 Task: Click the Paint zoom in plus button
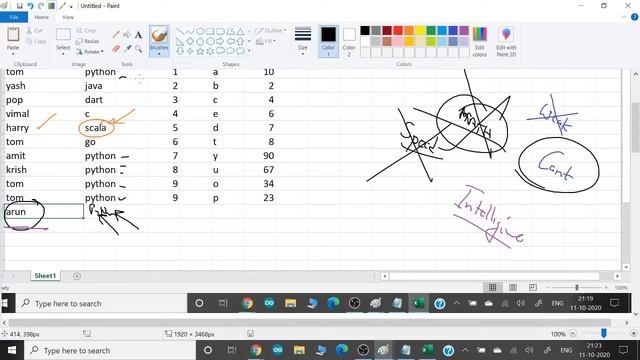pos(634,333)
